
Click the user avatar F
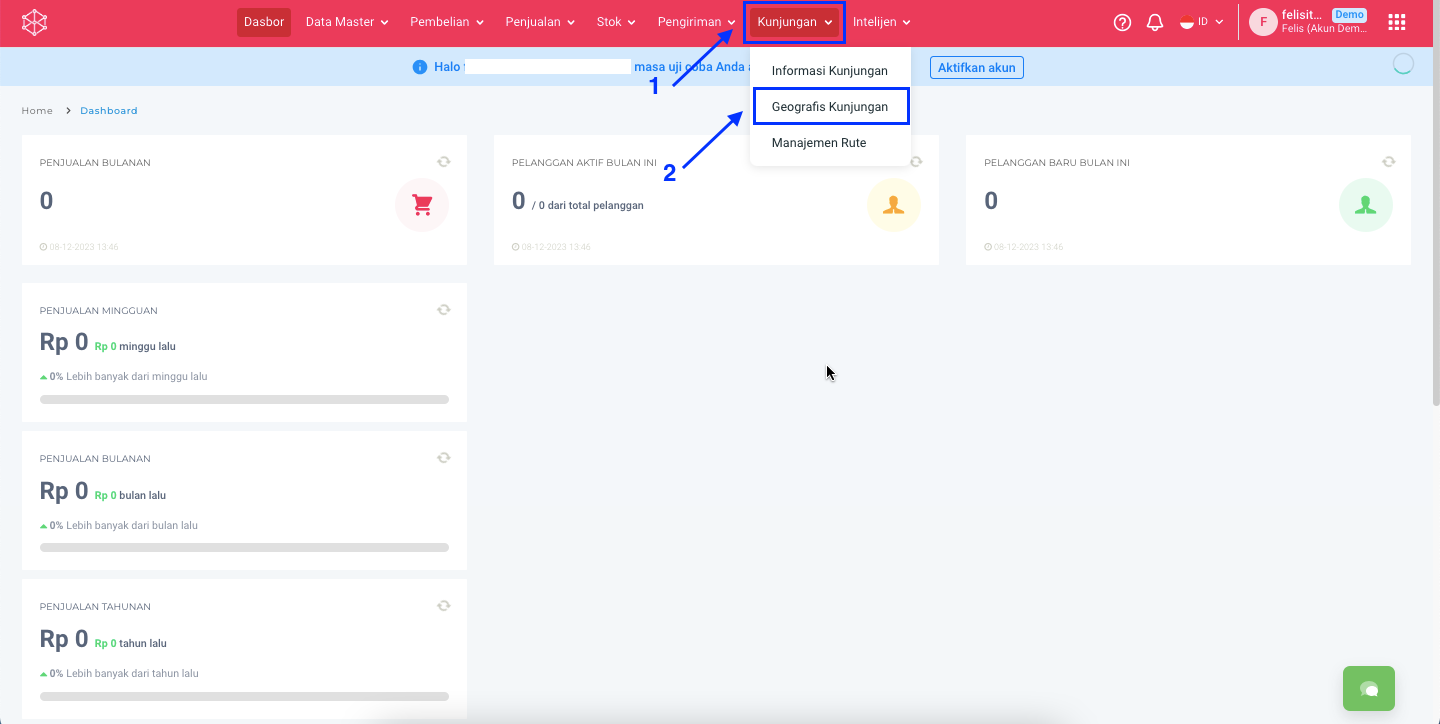(x=1263, y=22)
